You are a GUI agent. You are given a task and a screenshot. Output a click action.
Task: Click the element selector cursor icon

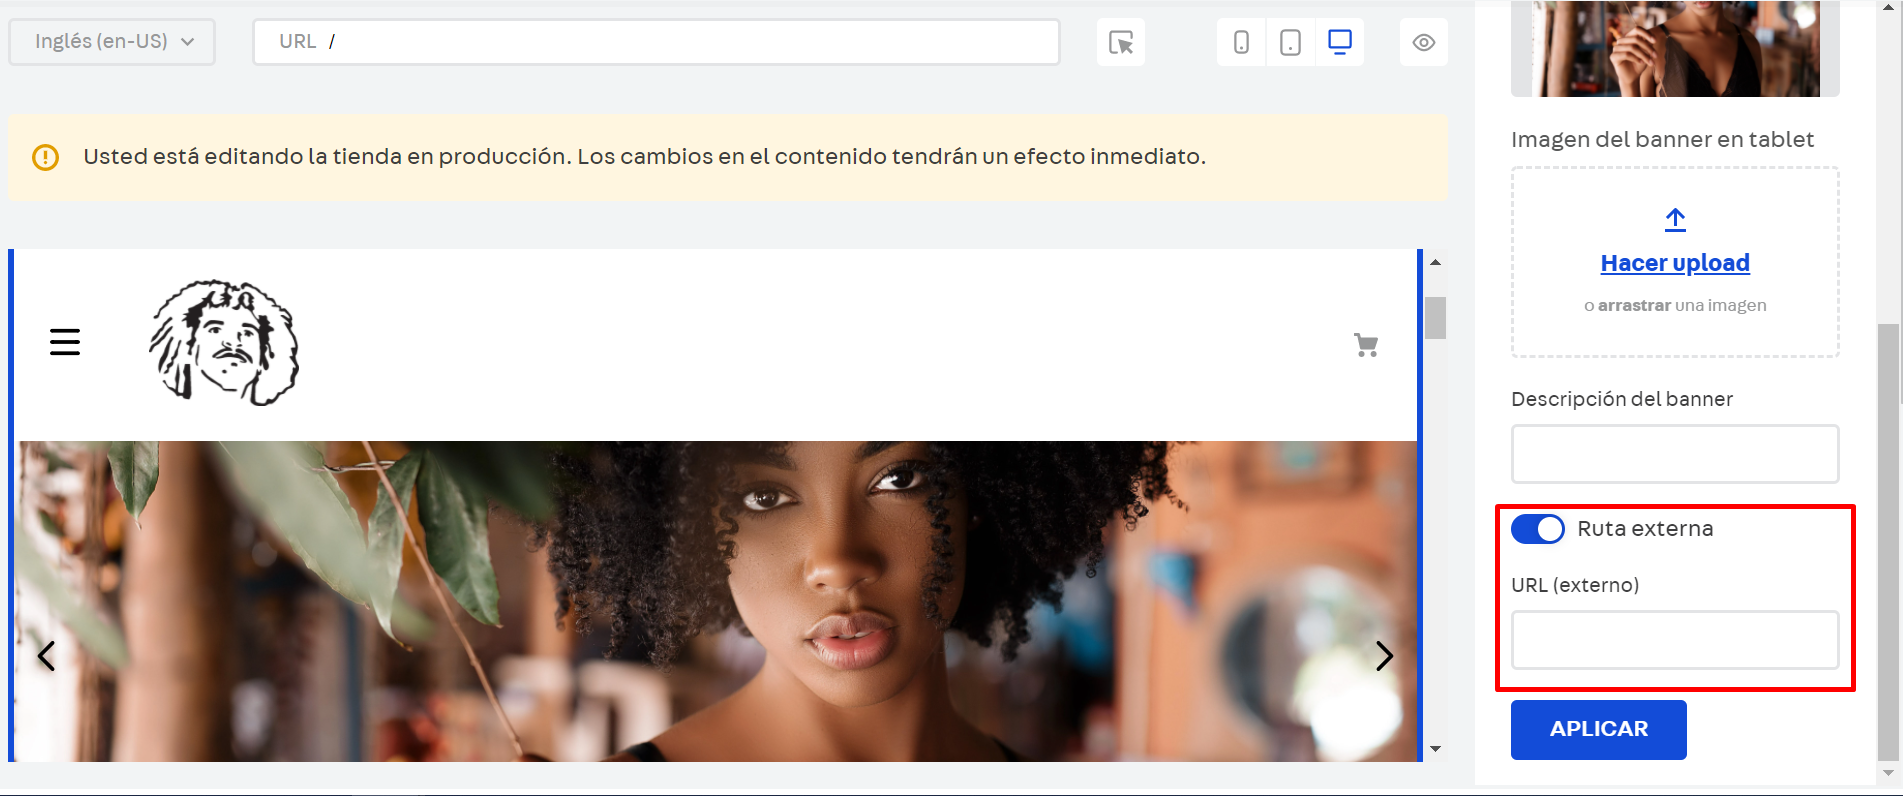point(1120,43)
